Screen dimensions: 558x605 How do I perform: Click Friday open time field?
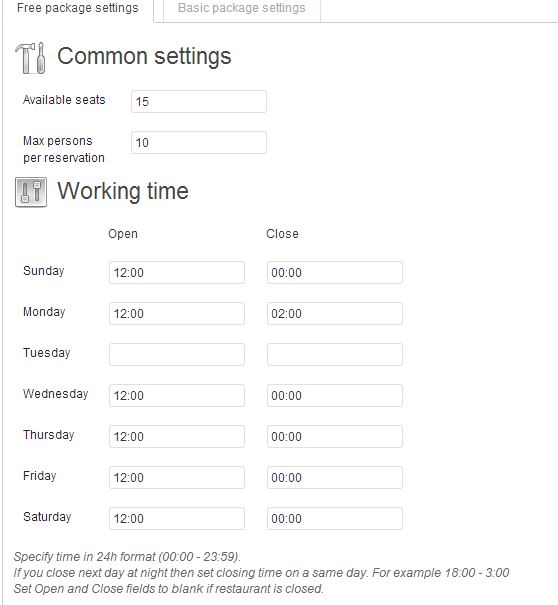pos(177,477)
